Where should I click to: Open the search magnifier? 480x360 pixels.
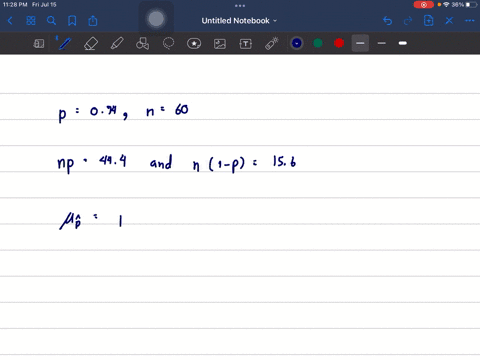[x=51, y=21]
